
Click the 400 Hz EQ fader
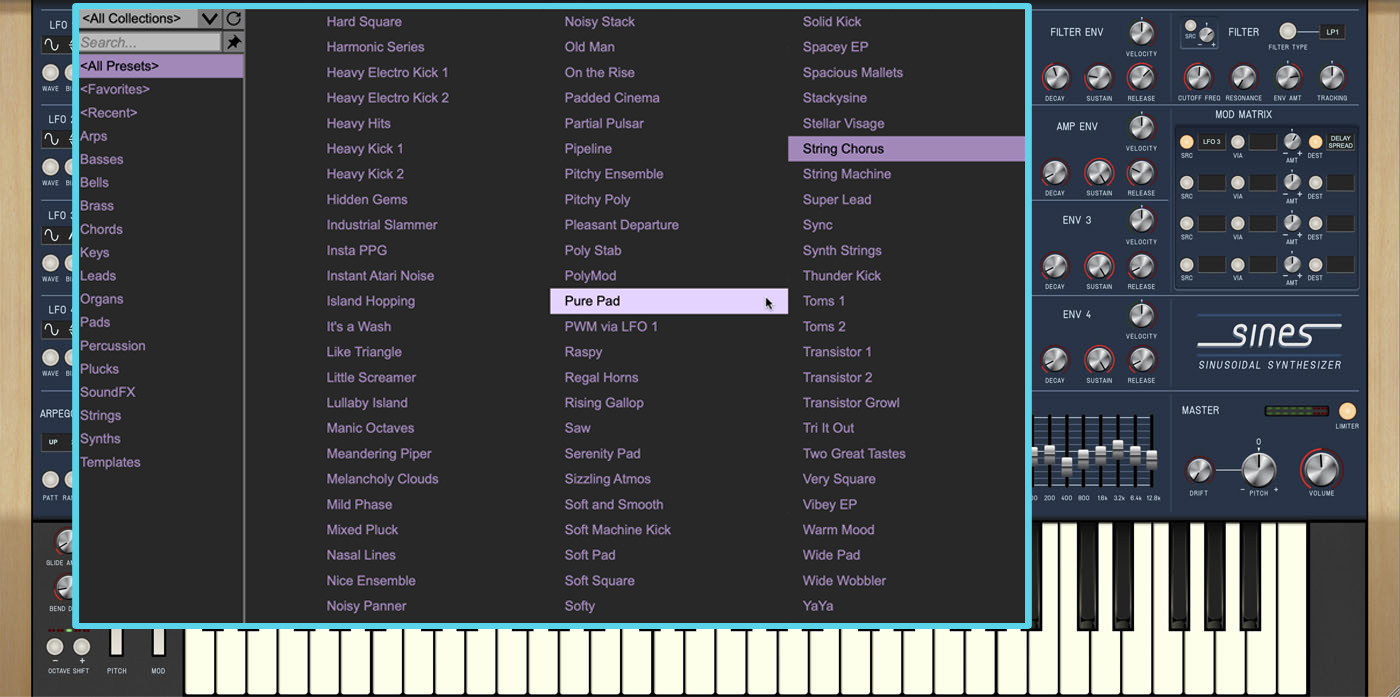(x=1067, y=465)
